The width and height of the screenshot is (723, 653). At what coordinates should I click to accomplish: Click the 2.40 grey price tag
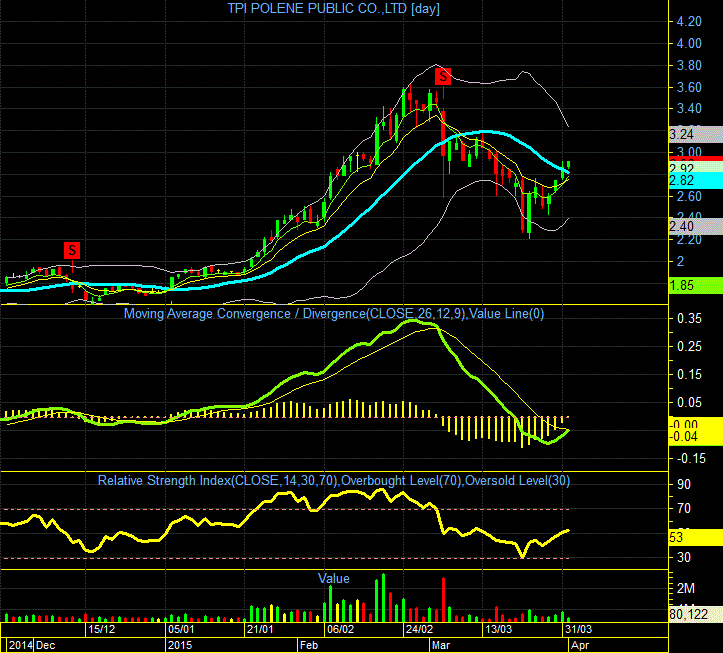[x=695, y=226]
